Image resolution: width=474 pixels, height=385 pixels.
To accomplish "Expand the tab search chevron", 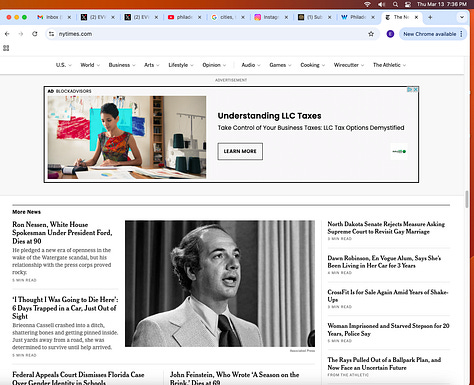I will 462,17.
